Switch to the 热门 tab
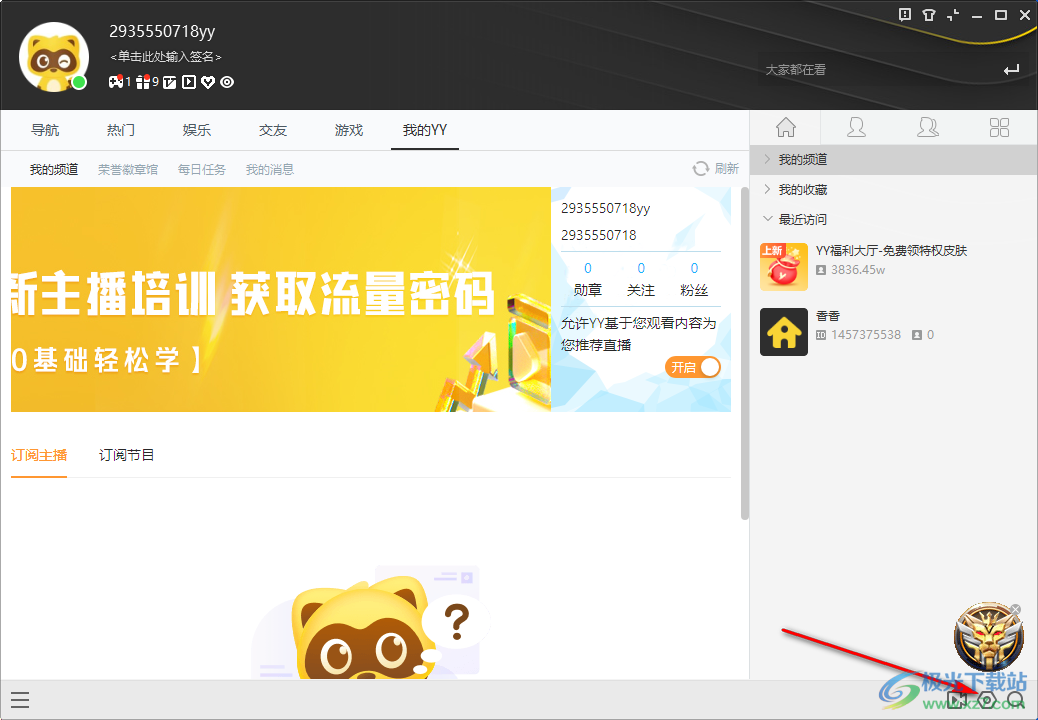Viewport: 1038px width, 720px height. pos(121,130)
